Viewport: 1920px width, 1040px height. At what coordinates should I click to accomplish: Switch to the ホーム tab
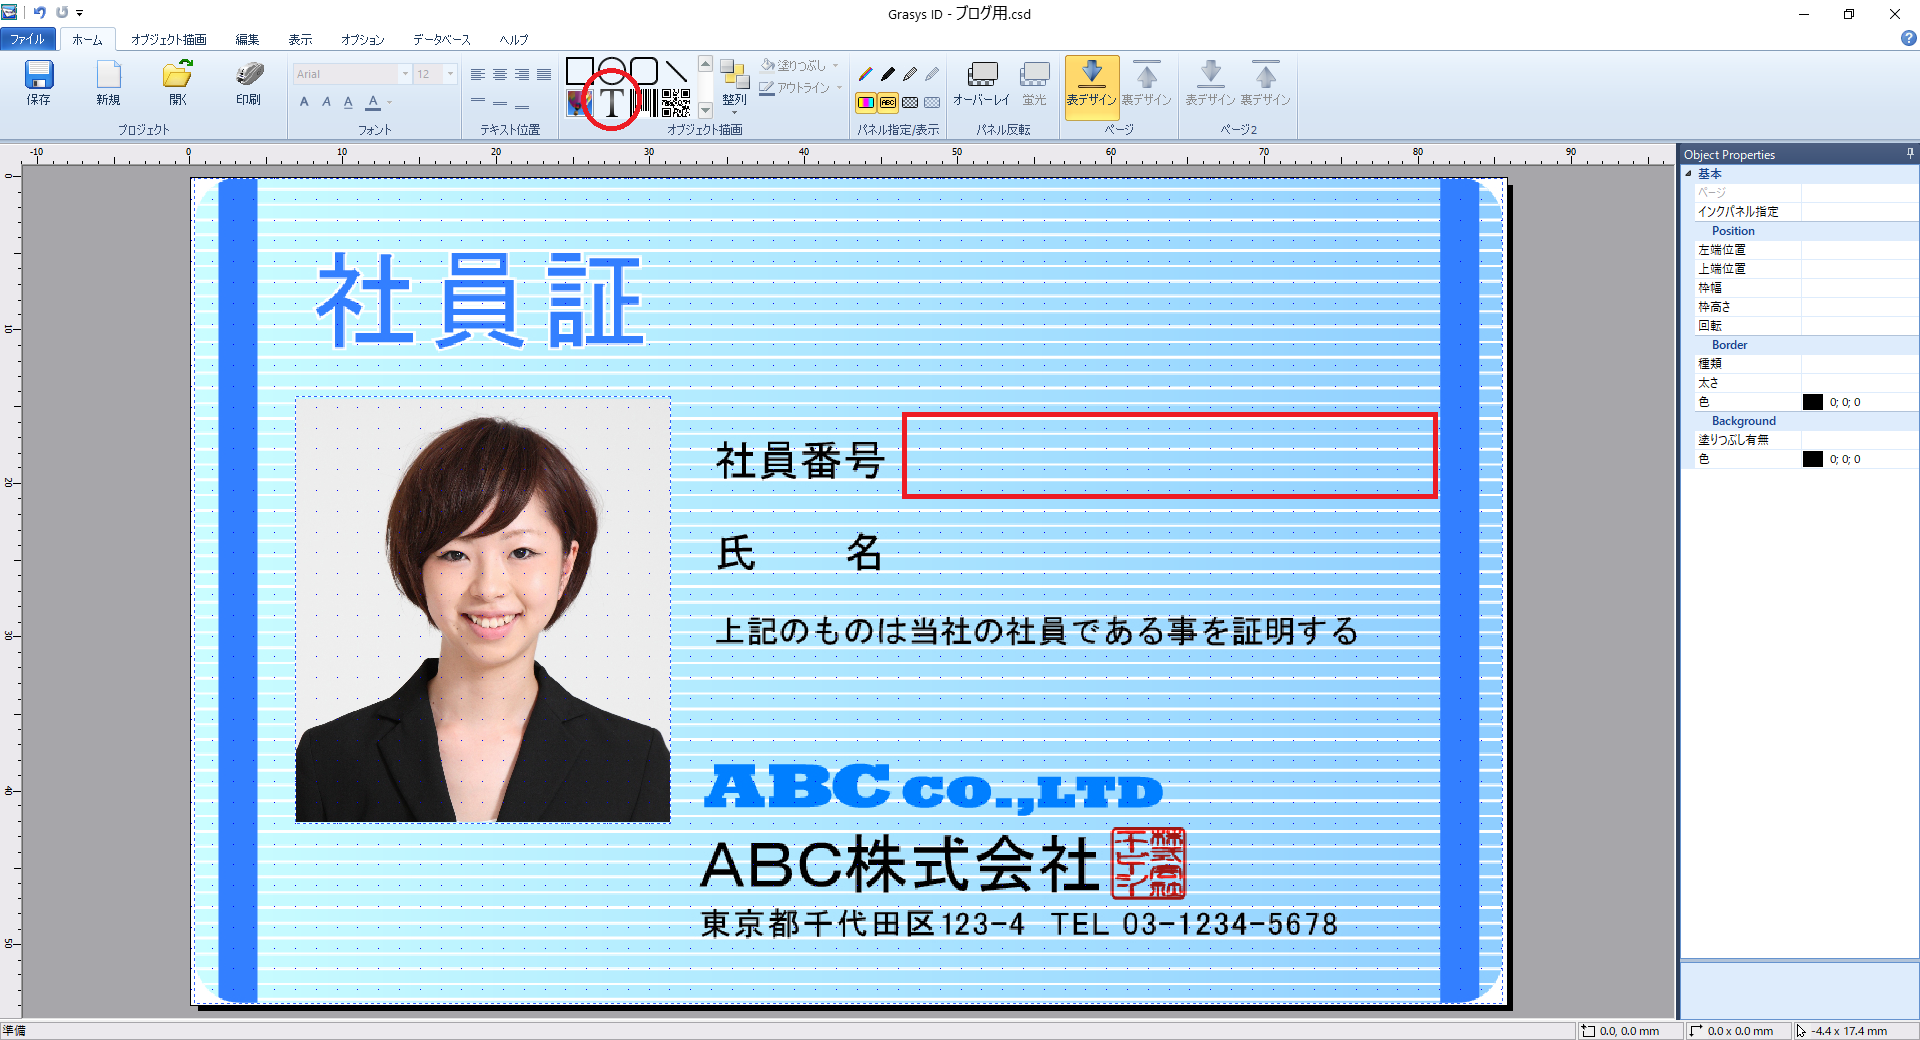point(87,39)
